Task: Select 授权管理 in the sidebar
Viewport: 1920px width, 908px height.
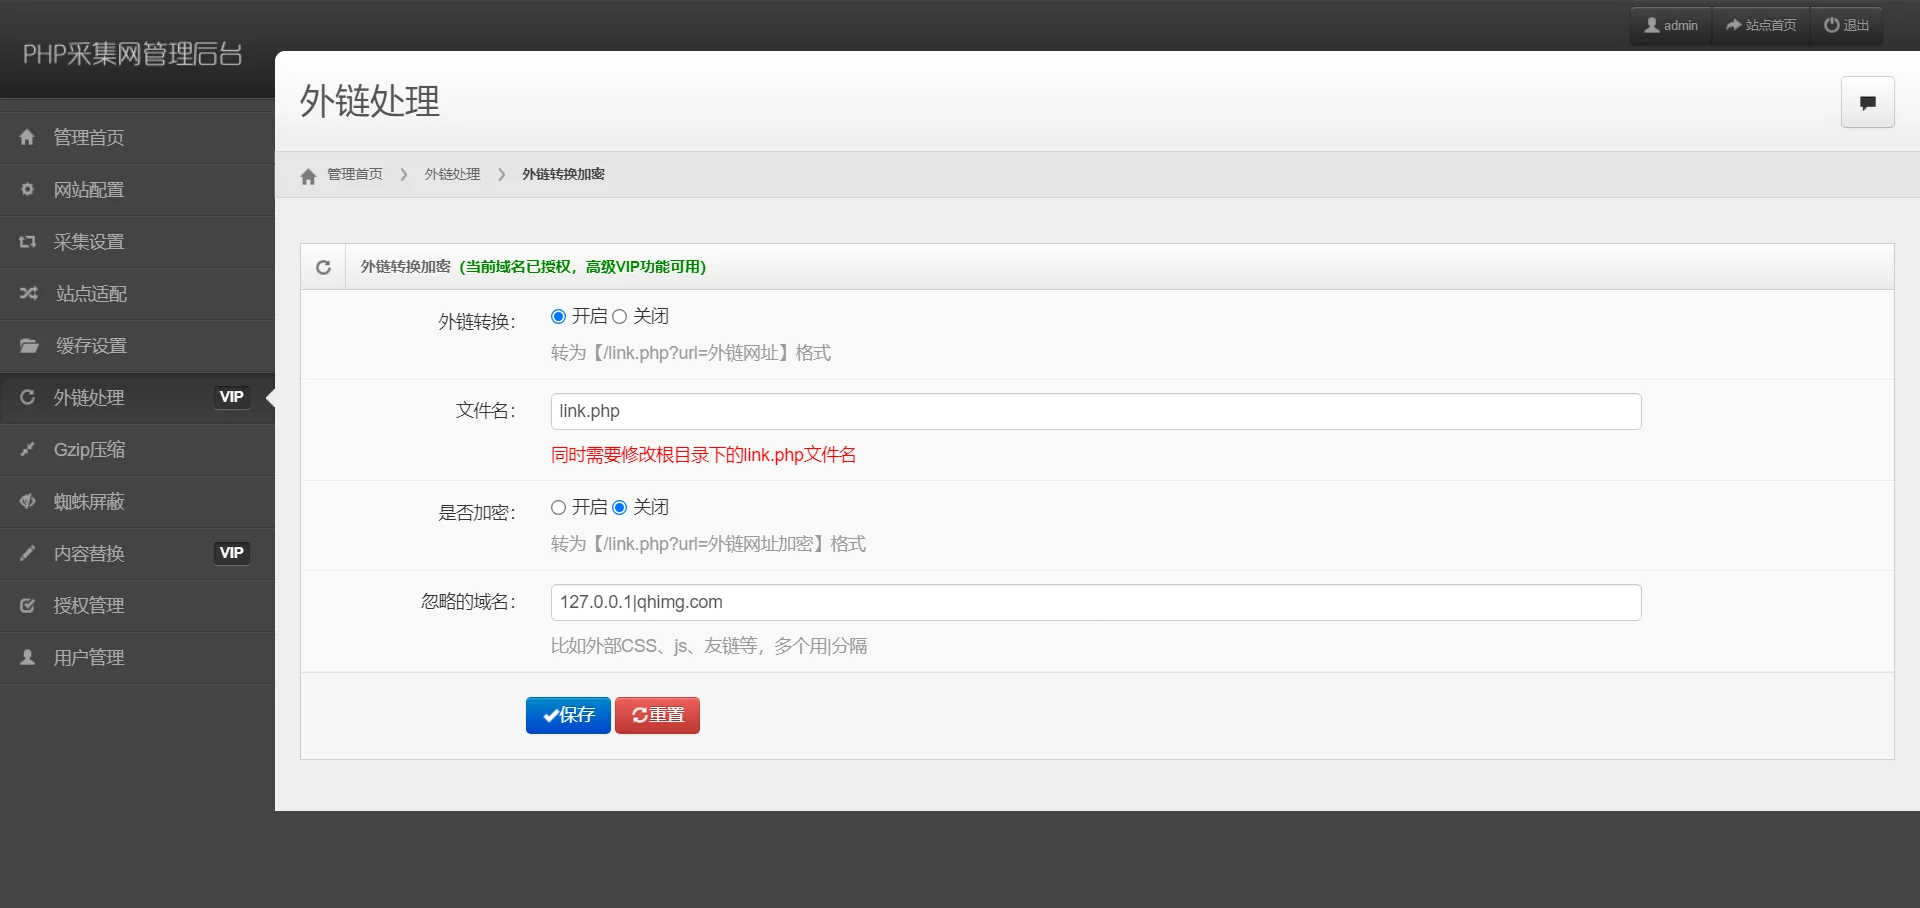Action: [x=89, y=605]
